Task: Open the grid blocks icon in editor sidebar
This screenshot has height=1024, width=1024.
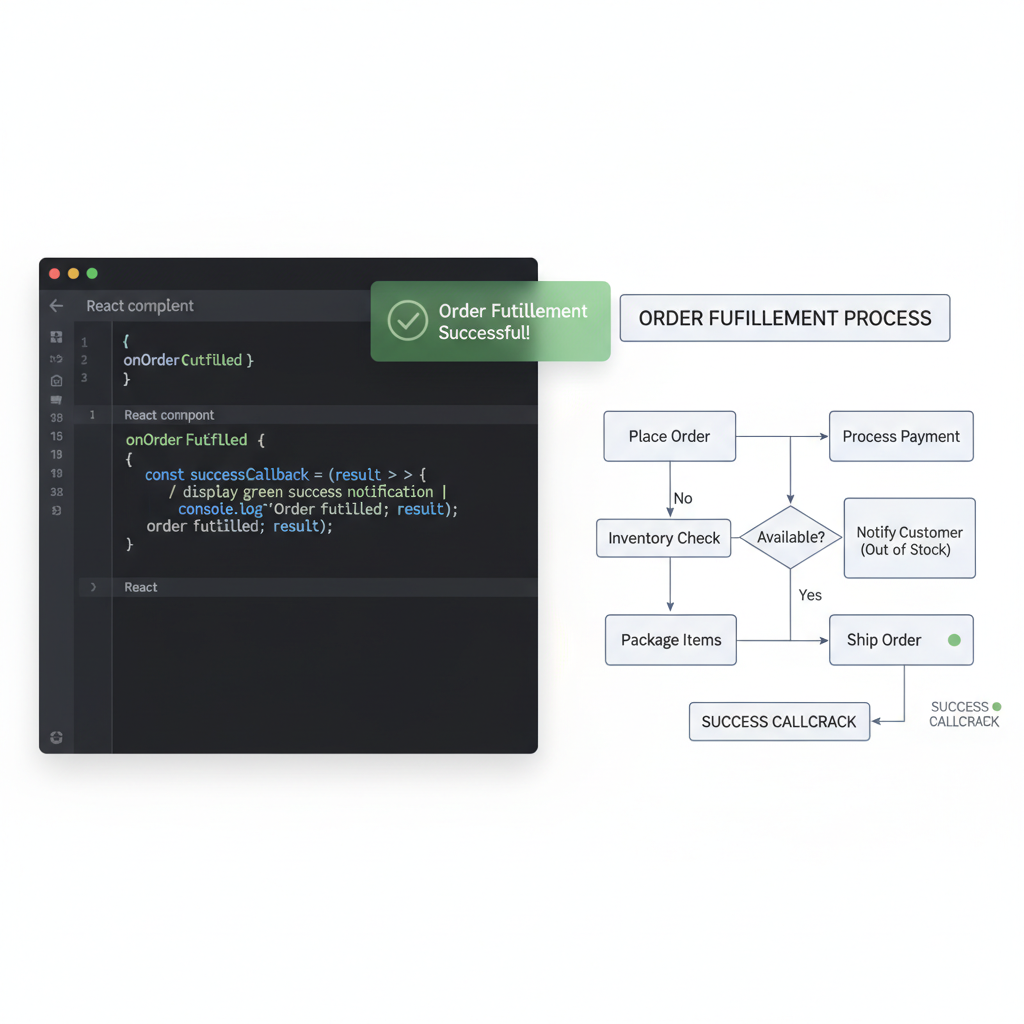Action: tap(57, 337)
